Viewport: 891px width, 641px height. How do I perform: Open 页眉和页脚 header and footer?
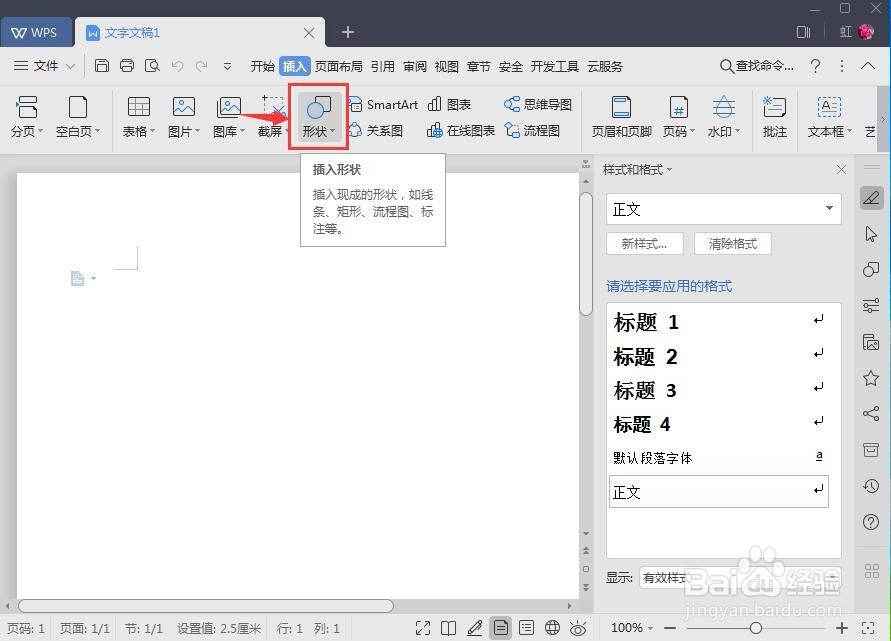coord(621,116)
